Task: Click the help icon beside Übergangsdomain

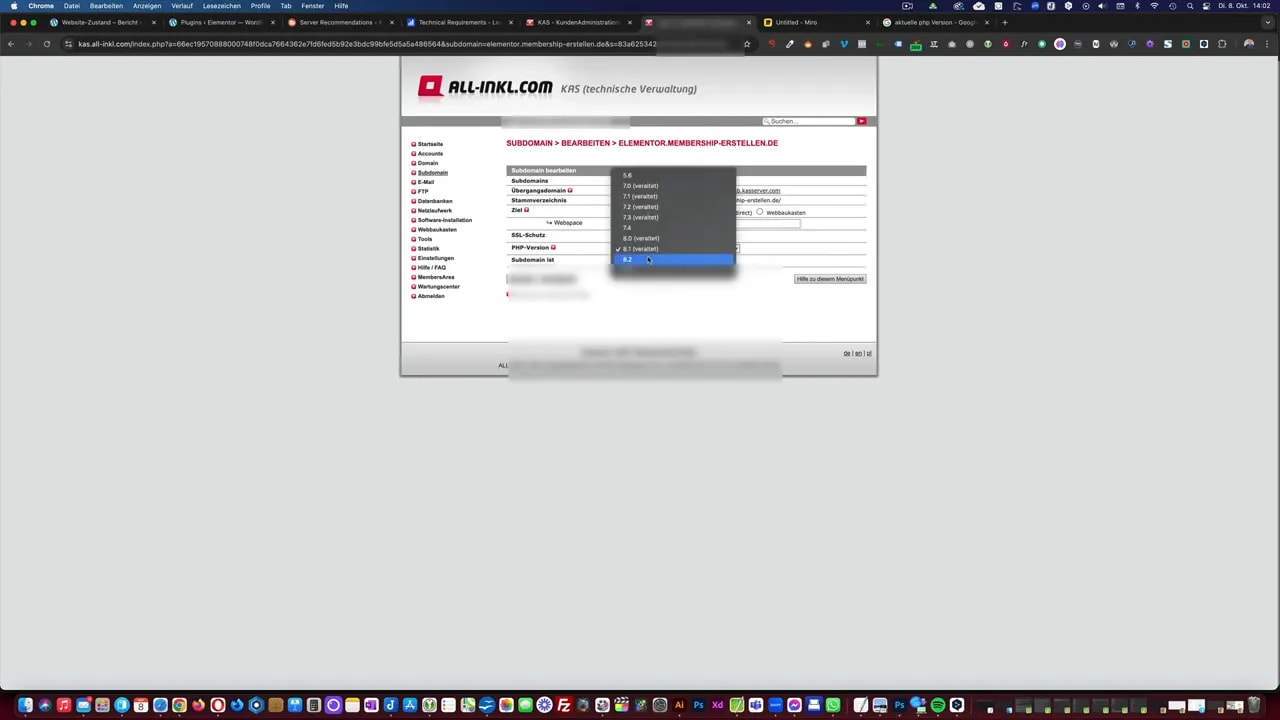Action: coord(571,190)
